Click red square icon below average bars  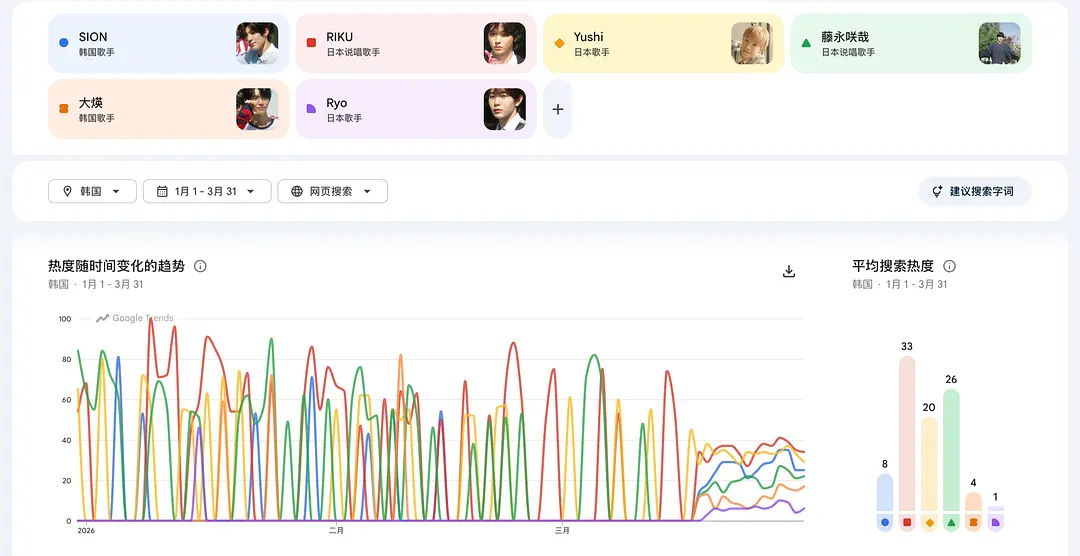pyautogui.click(x=907, y=523)
